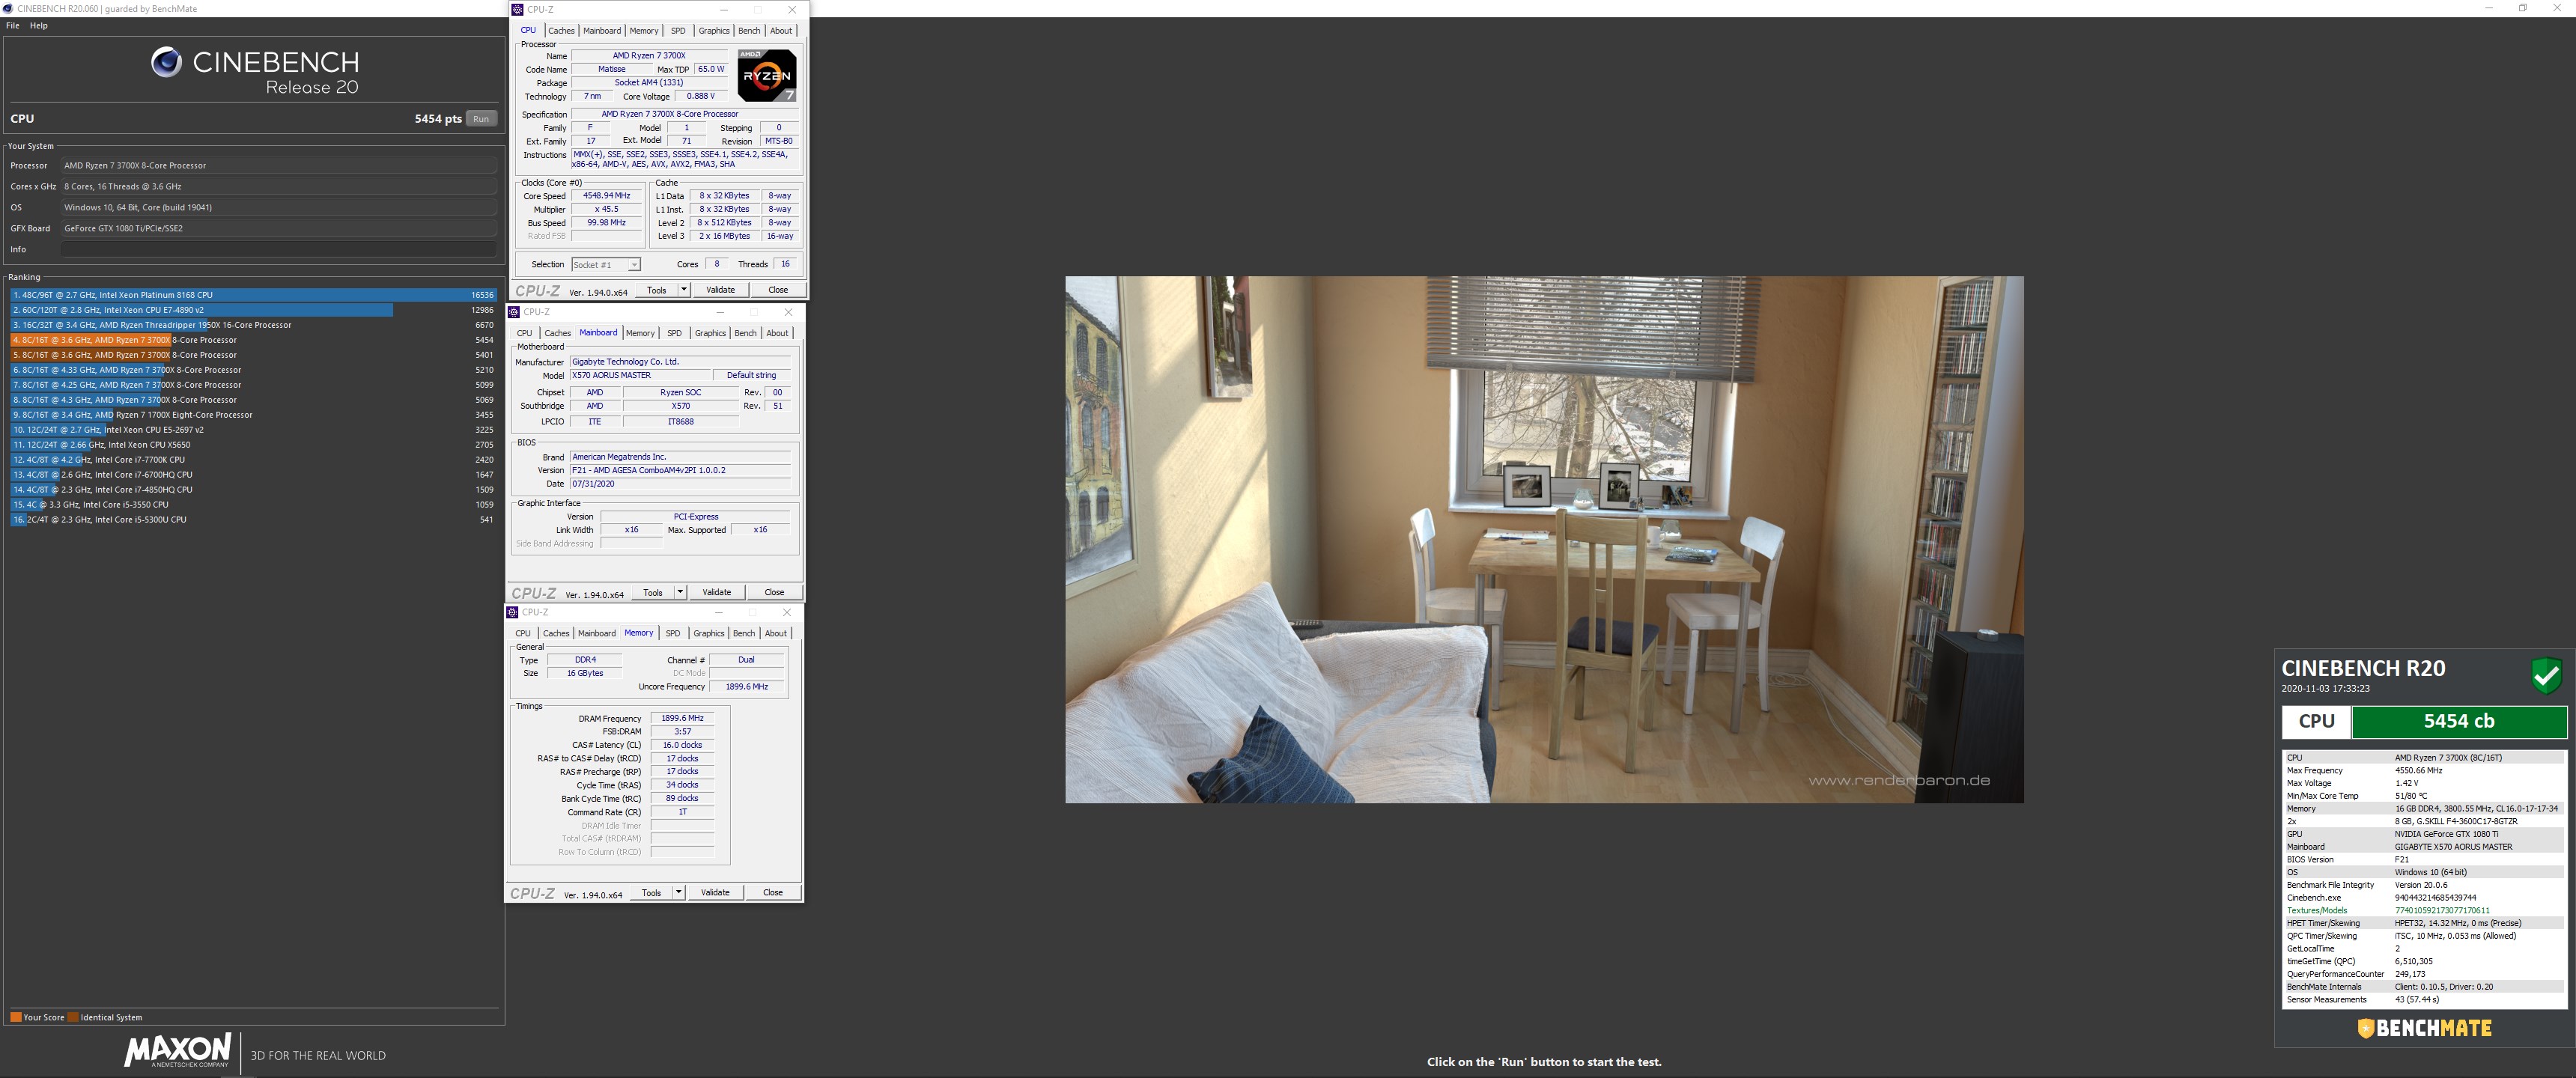This screenshot has height=1078, width=2576.
Task: Click the DRAM Frequency 1899.6 MHz value
Action: (682, 718)
